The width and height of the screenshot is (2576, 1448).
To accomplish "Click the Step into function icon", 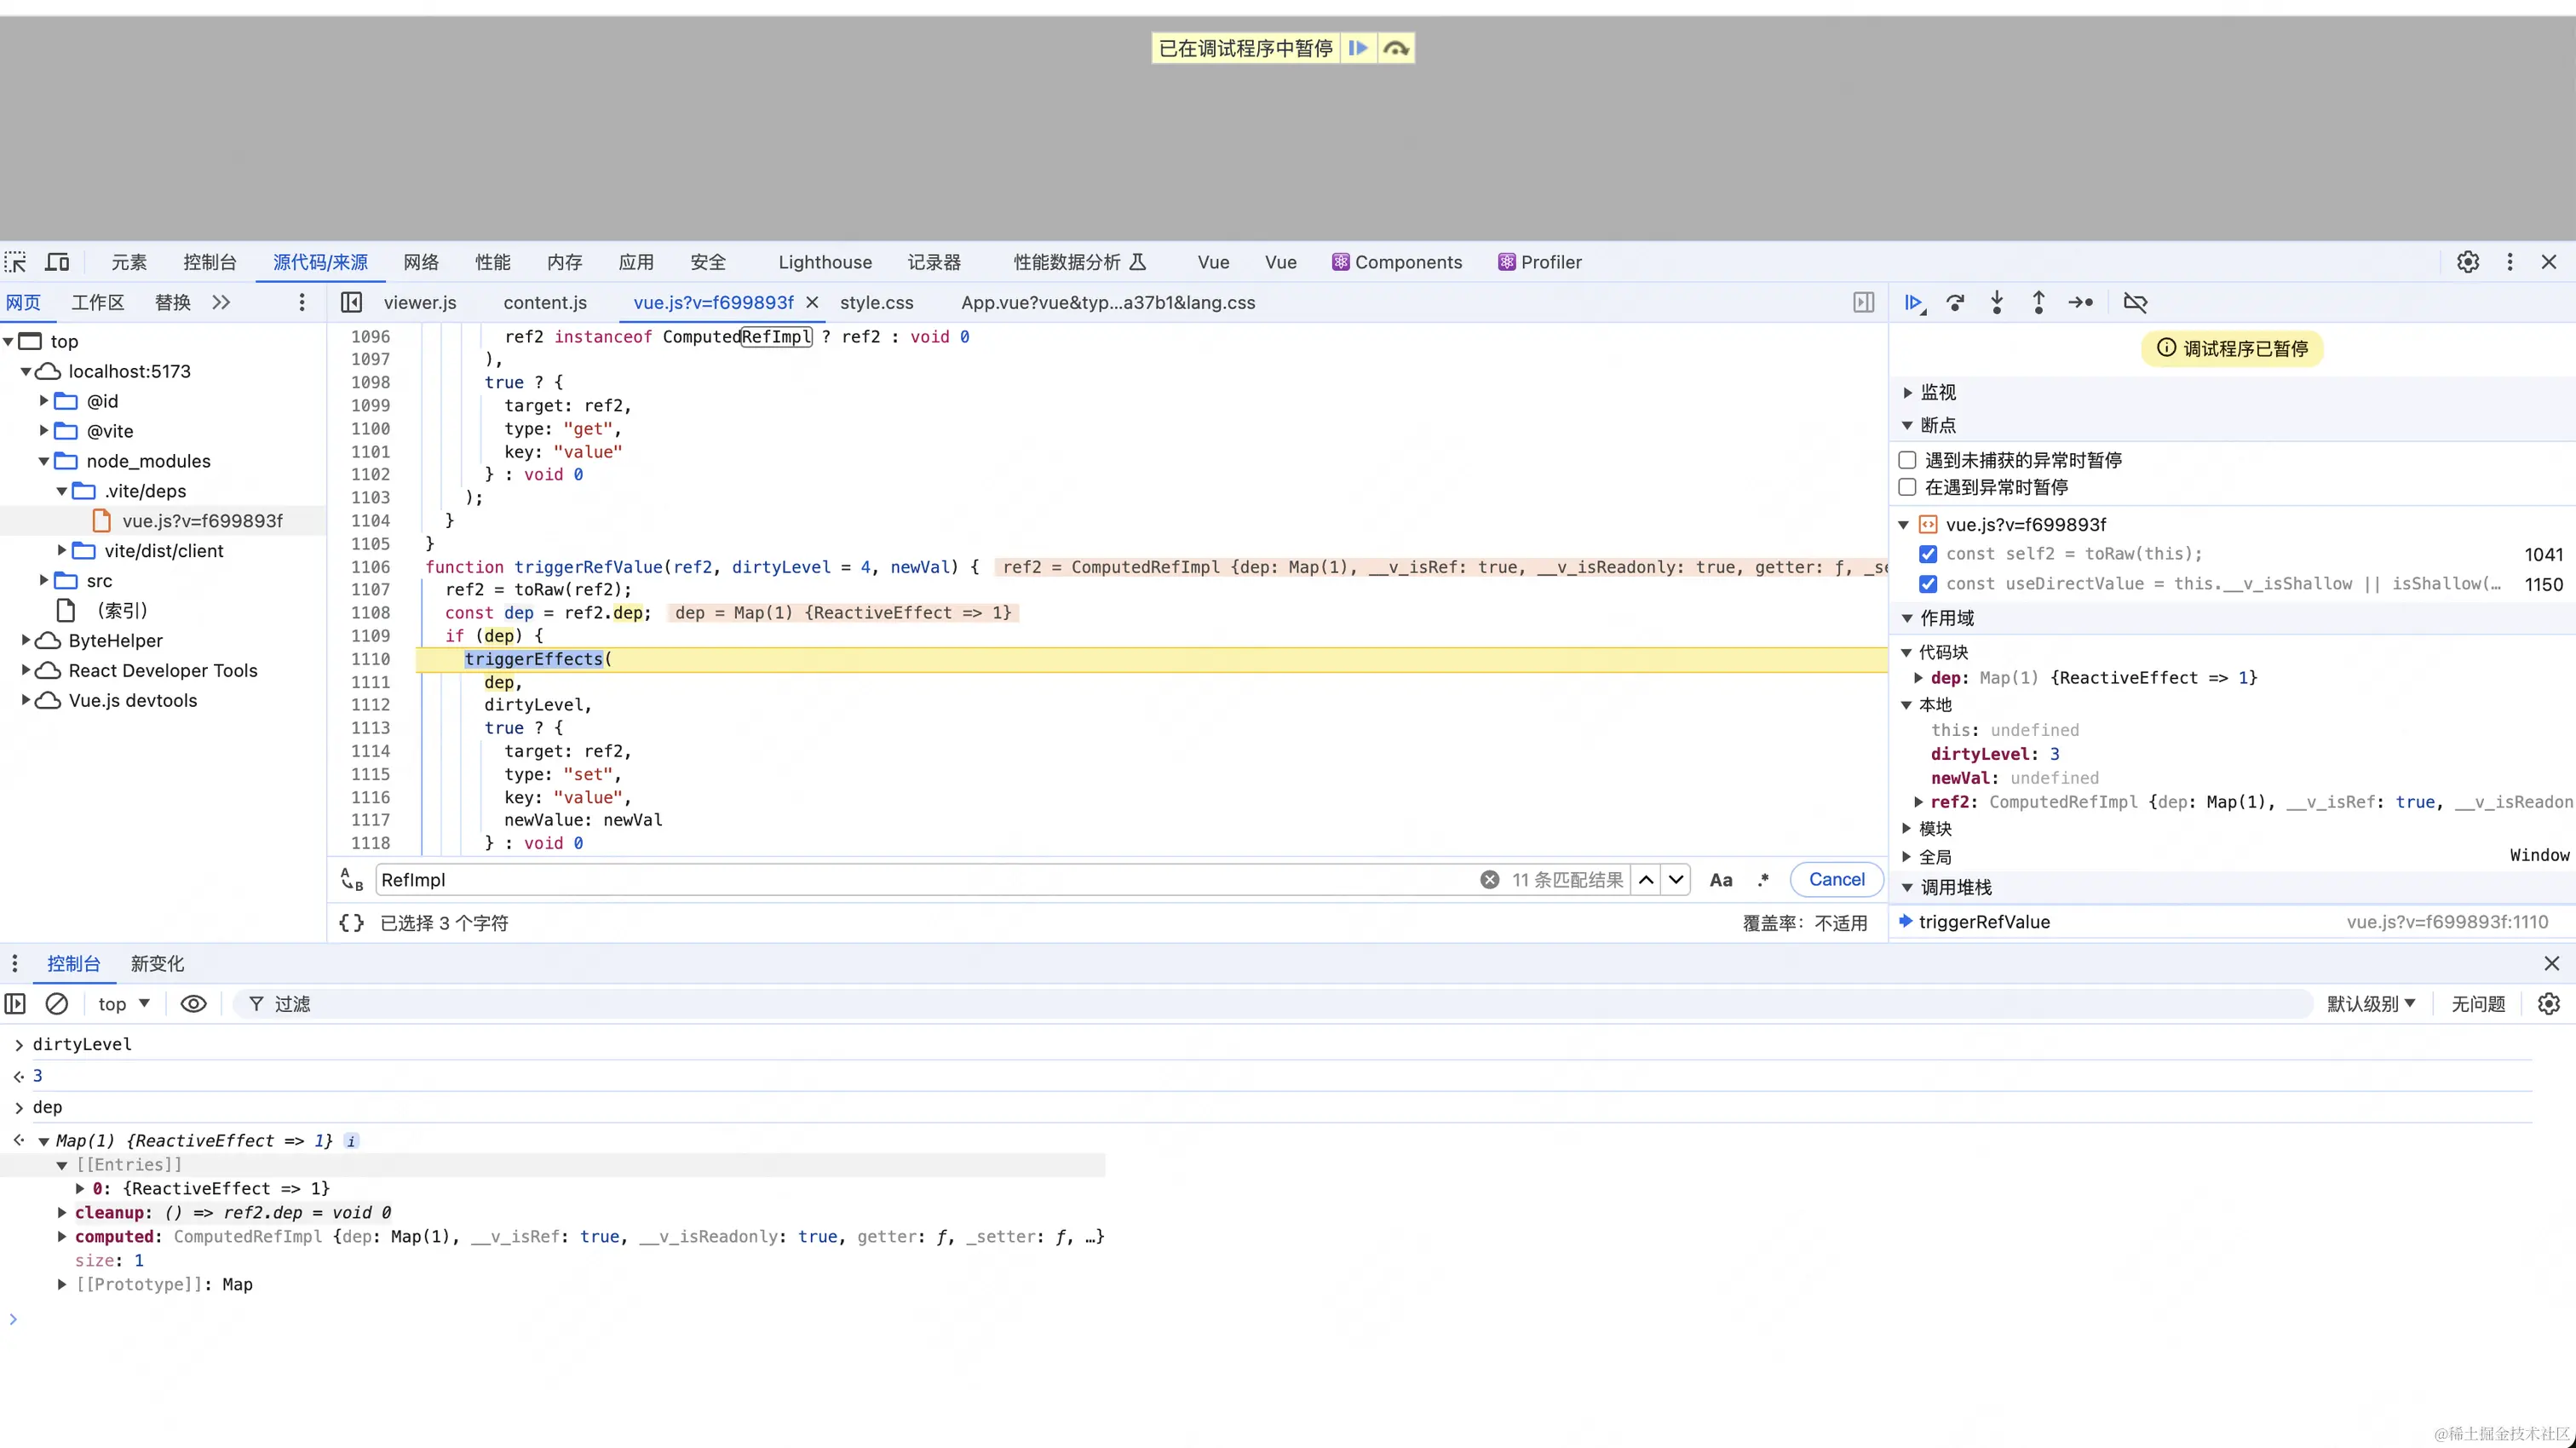I will point(1997,302).
